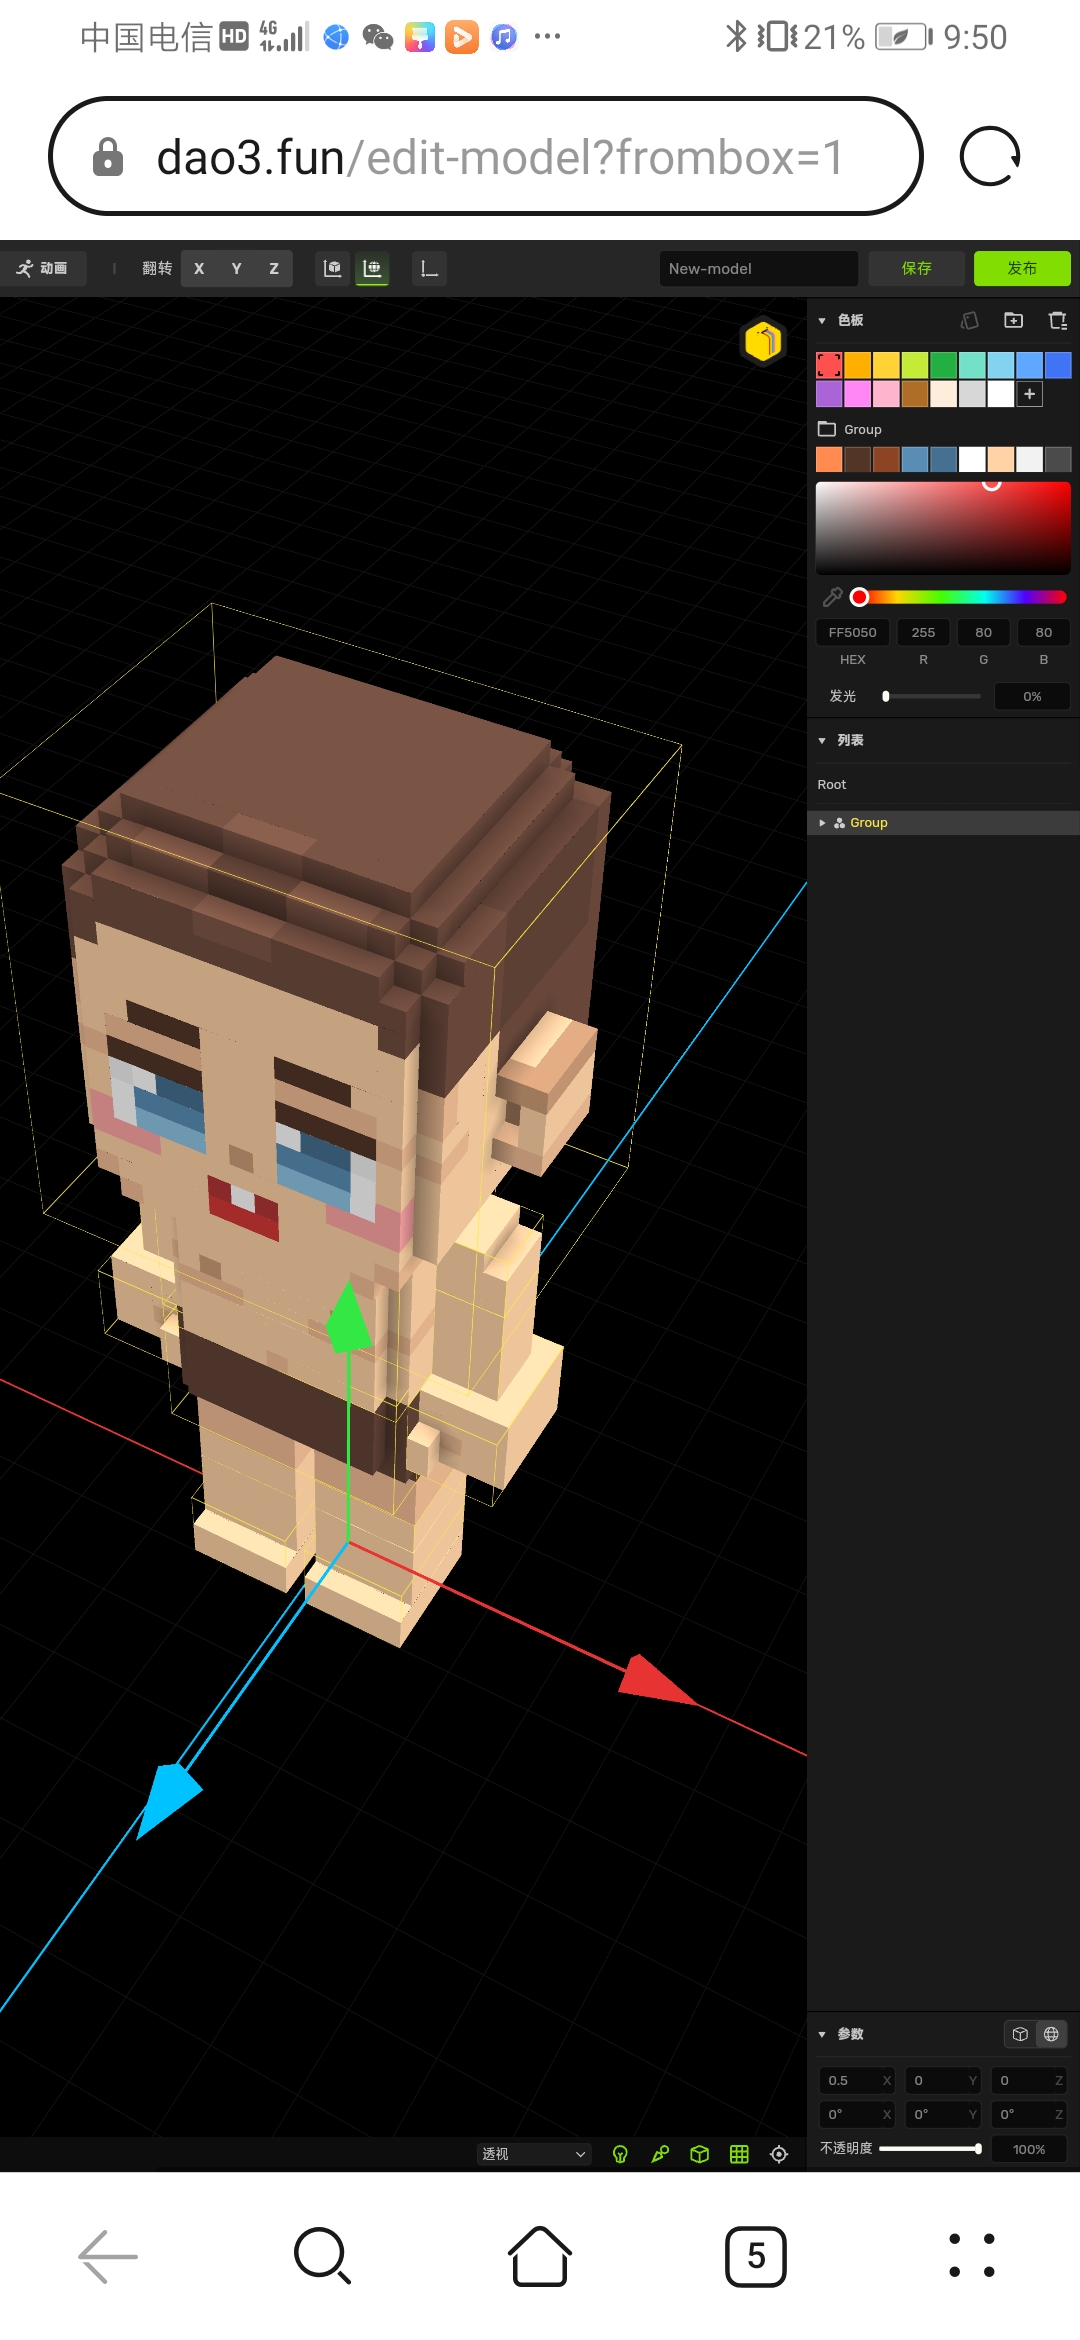Edit the Z position field
The image size is (1080, 2340).
tap(1029, 2081)
